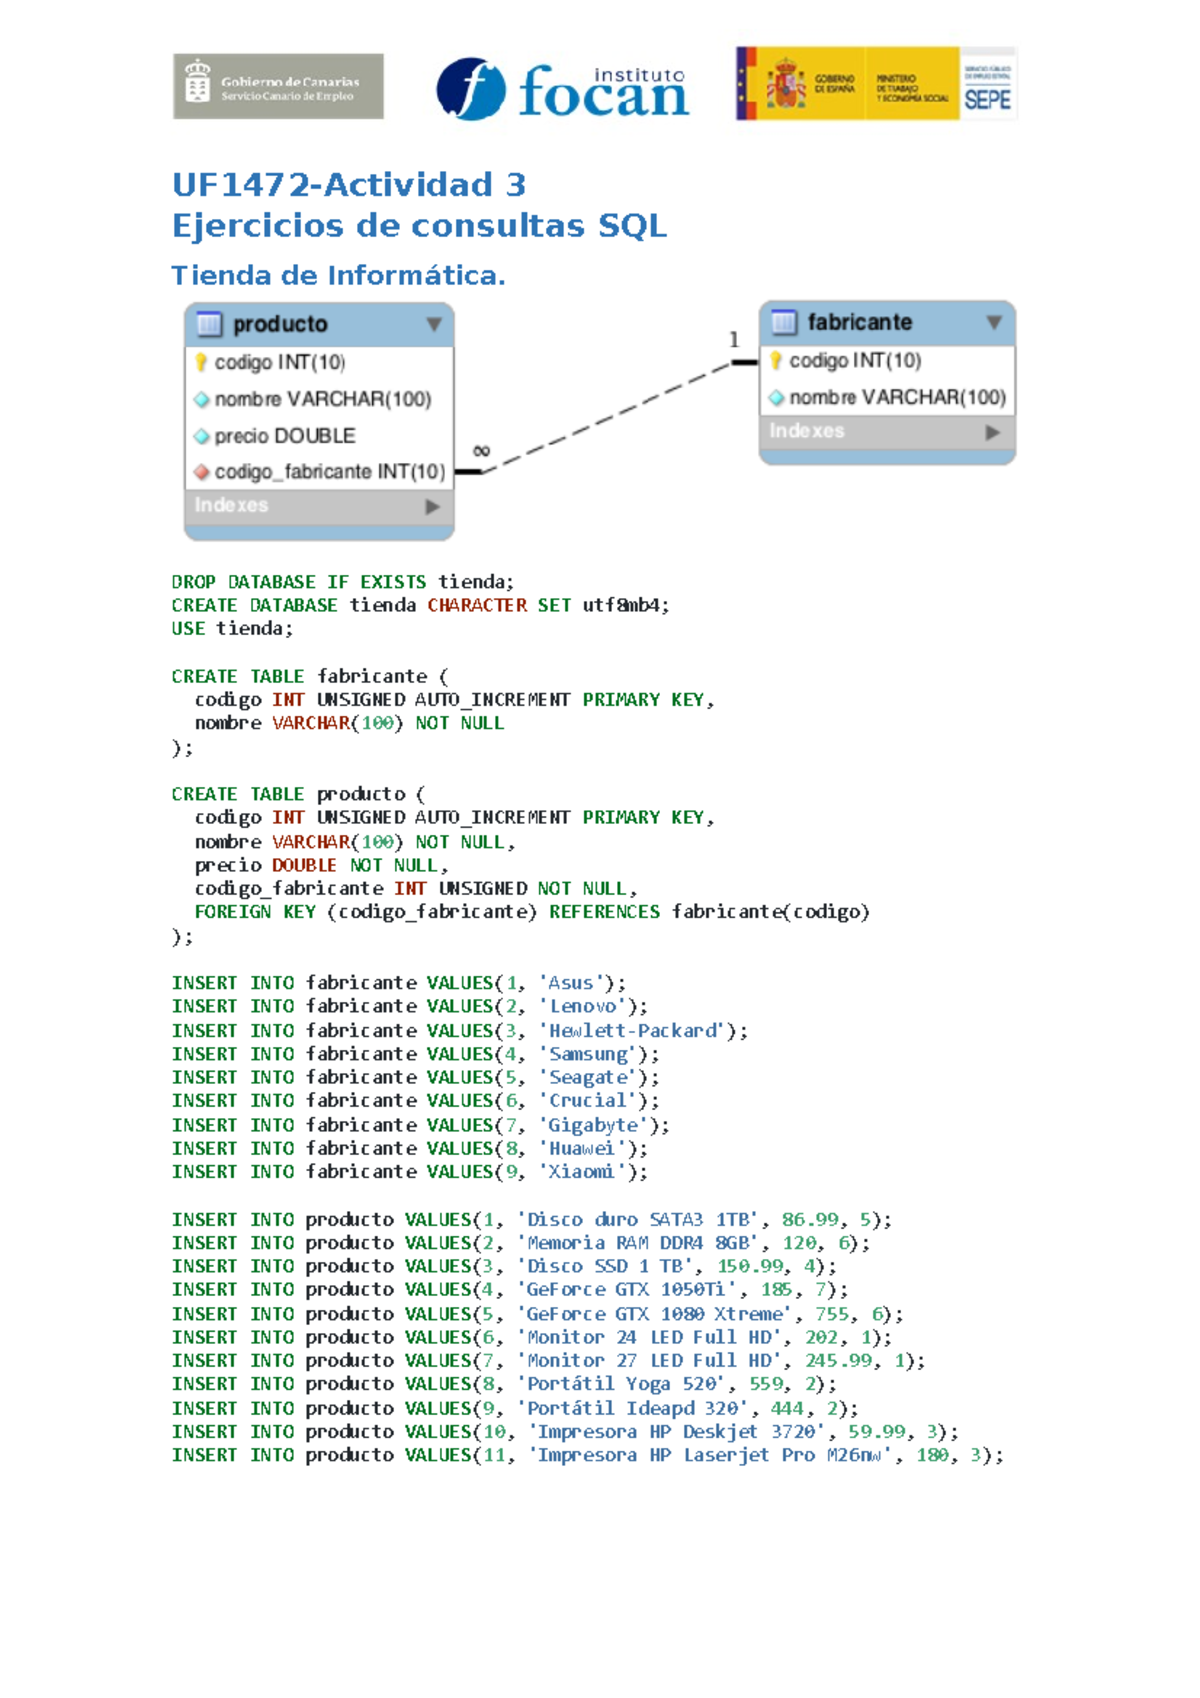Click the Gobierno de Canarias logo
Image resolution: width=1200 pixels, height=1698 pixels.
(278, 87)
